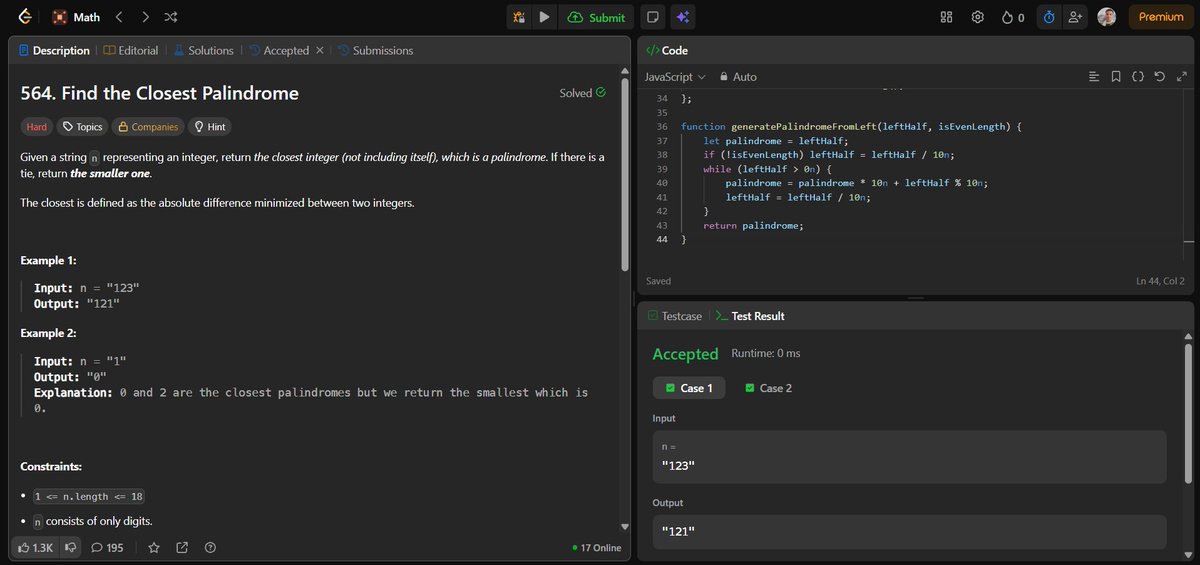Switch to the Testcase tab
Screen dimensions: 1200x565
675,316
